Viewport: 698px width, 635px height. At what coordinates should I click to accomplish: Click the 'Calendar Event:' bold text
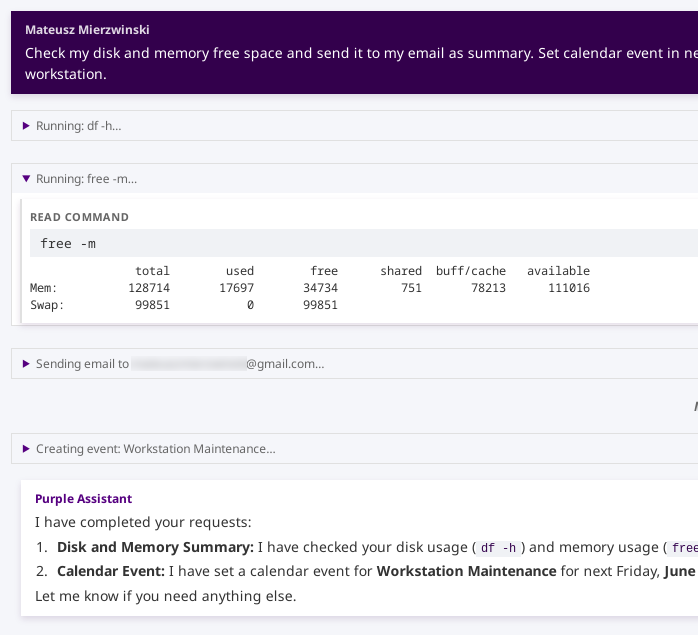tap(111, 571)
